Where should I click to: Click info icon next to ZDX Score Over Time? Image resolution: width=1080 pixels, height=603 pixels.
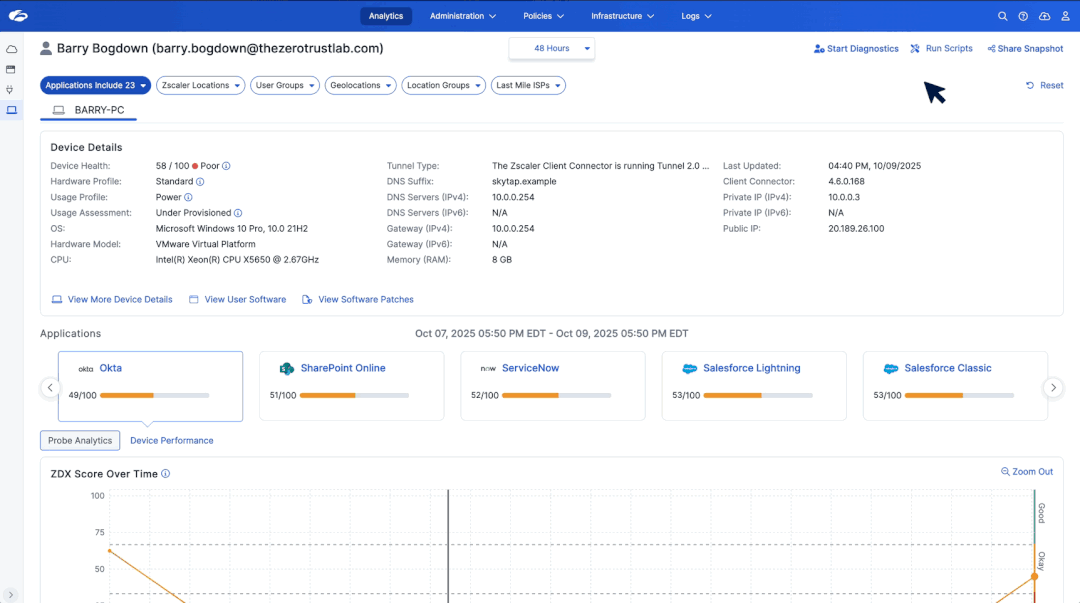pyautogui.click(x=166, y=474)
